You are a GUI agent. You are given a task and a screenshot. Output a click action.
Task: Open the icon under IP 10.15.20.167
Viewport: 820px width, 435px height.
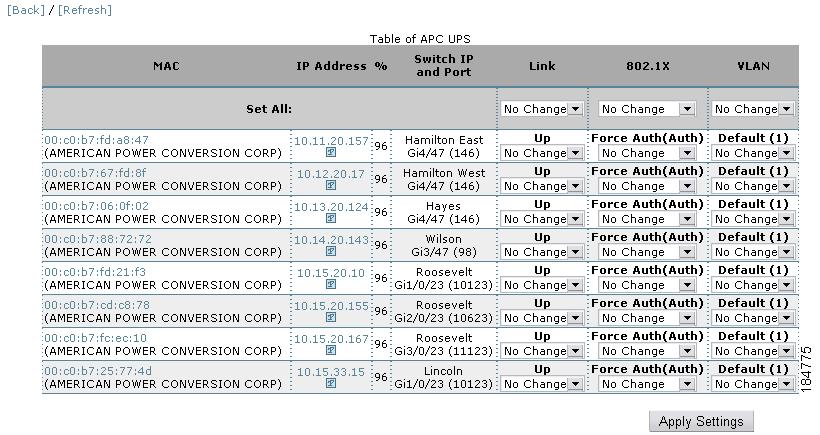331,351
